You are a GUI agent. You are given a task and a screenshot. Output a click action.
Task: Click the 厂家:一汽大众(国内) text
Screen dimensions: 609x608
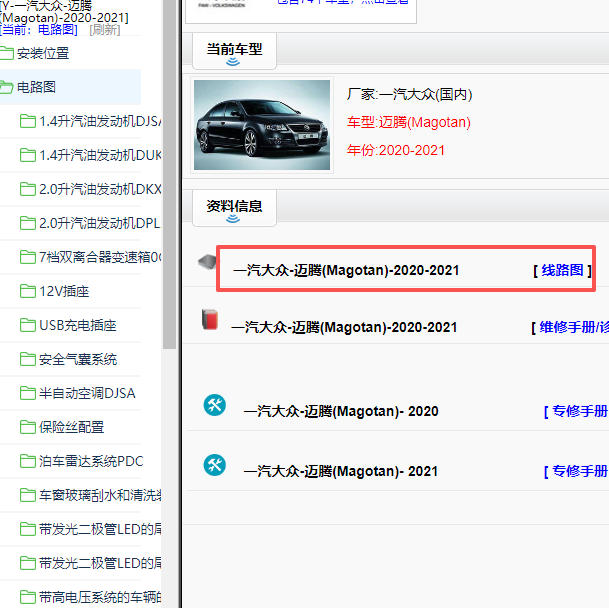point(409,94)
